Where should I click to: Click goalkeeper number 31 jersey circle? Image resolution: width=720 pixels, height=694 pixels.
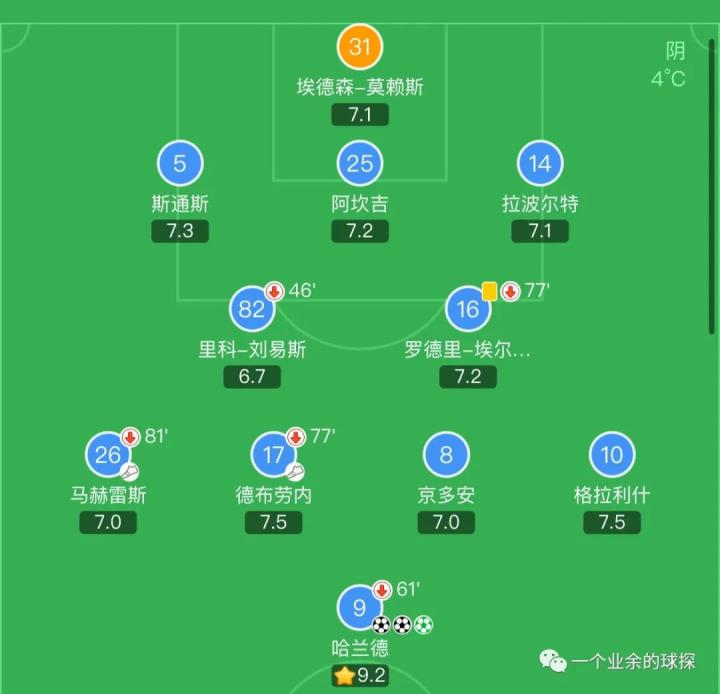(360, 47)
